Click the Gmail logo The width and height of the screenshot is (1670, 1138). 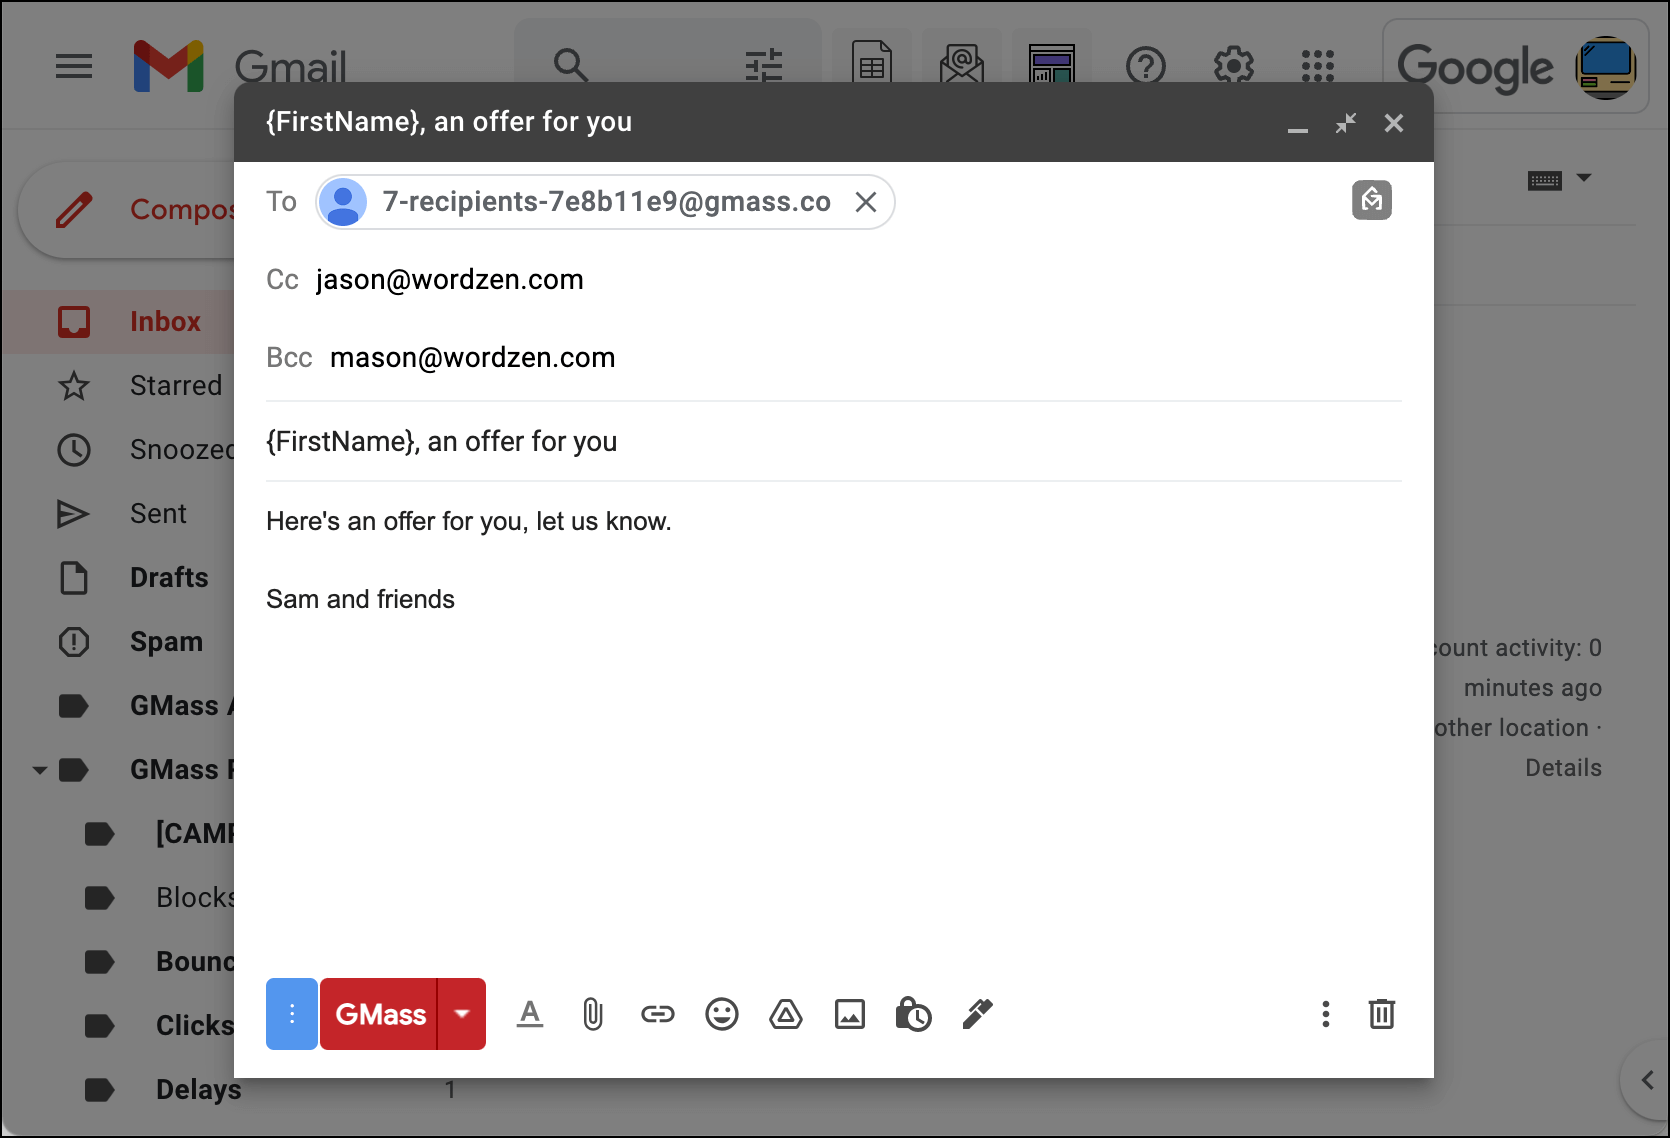coord(240,66)
